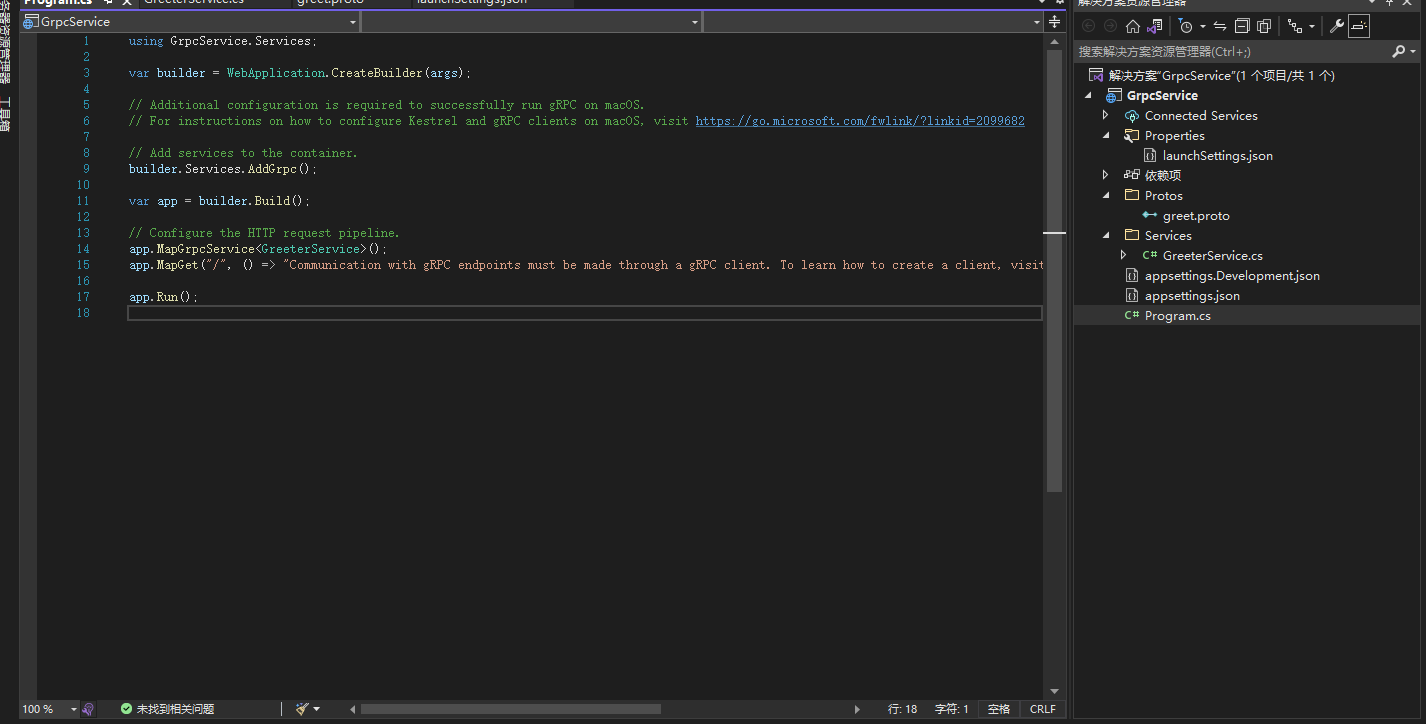1426x724 pixels.
Task: Click the purple IntelliCode icon near zoom
Action: coord(88,709)
